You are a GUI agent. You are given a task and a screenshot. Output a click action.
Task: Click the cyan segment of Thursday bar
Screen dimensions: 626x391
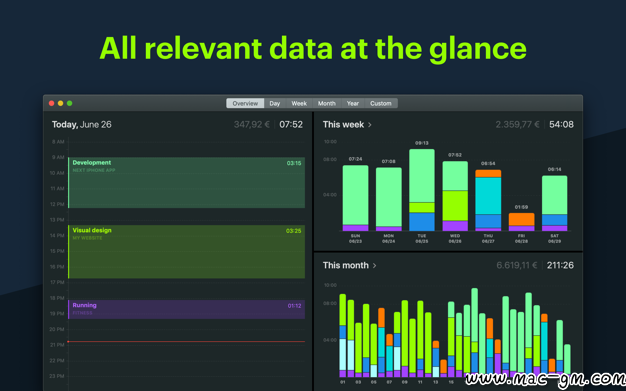click(x=488, y=196)
